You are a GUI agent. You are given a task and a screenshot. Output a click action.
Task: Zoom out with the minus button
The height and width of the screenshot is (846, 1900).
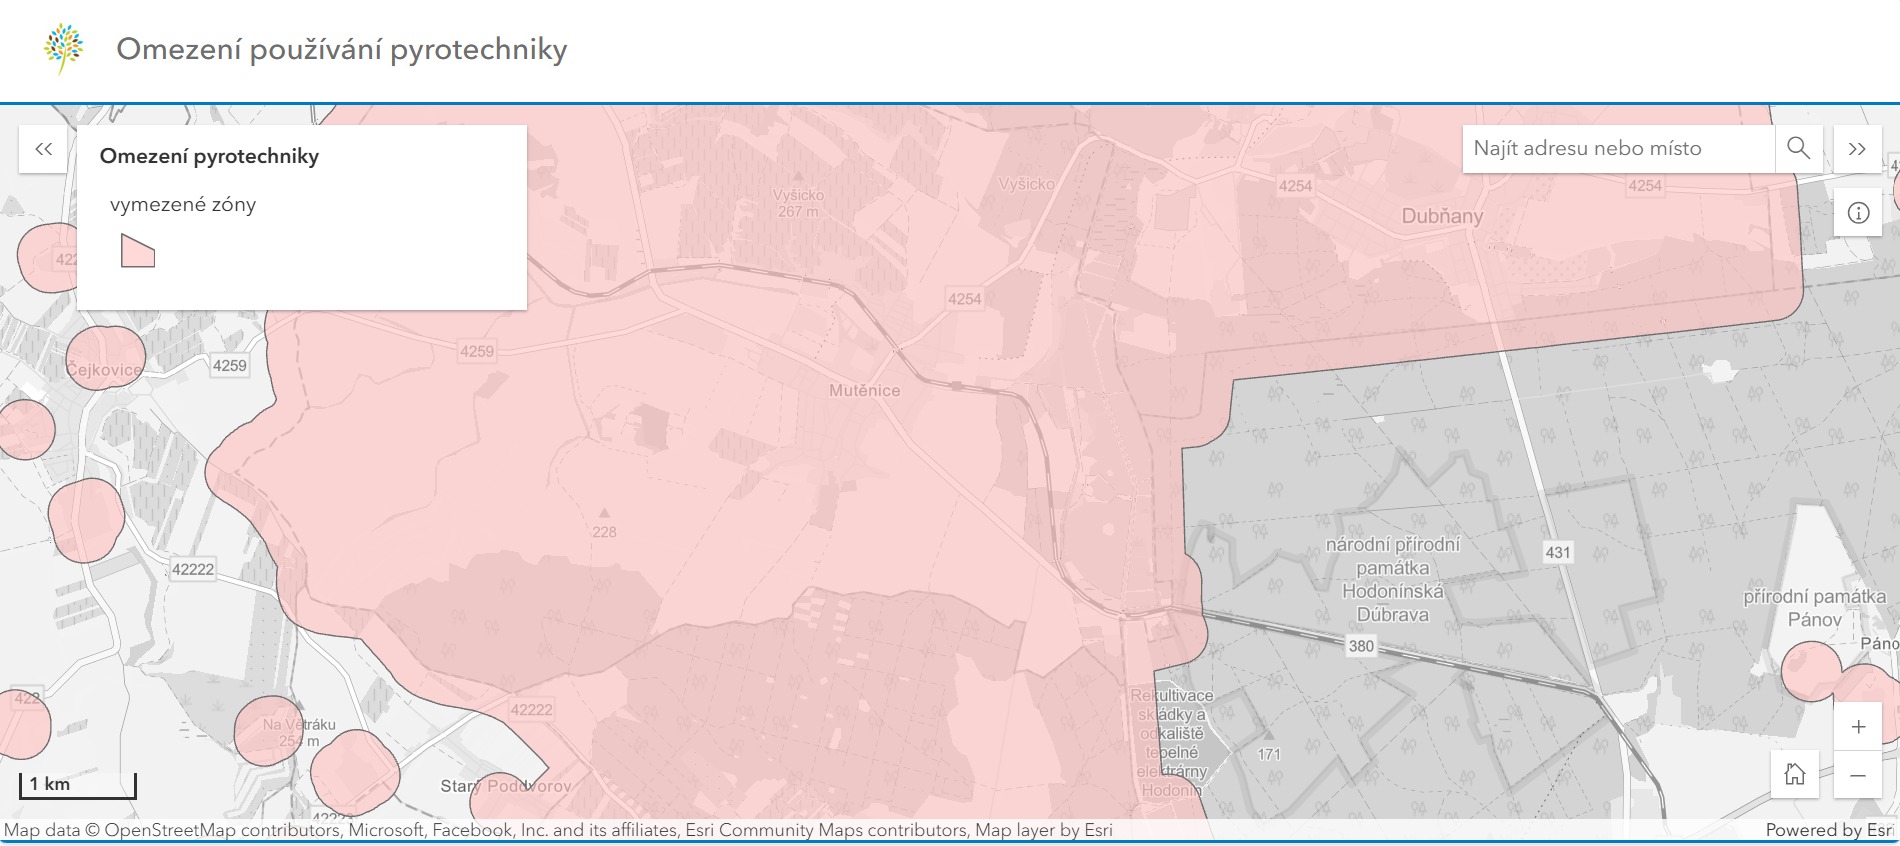tap(1858, 775)
